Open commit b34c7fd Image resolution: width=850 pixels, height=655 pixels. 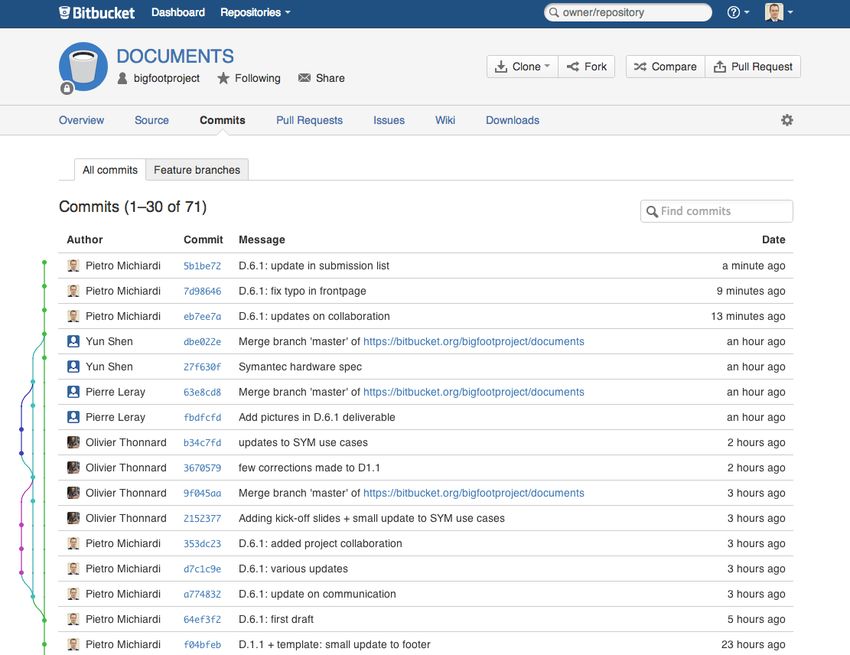[x=202, y=442]
